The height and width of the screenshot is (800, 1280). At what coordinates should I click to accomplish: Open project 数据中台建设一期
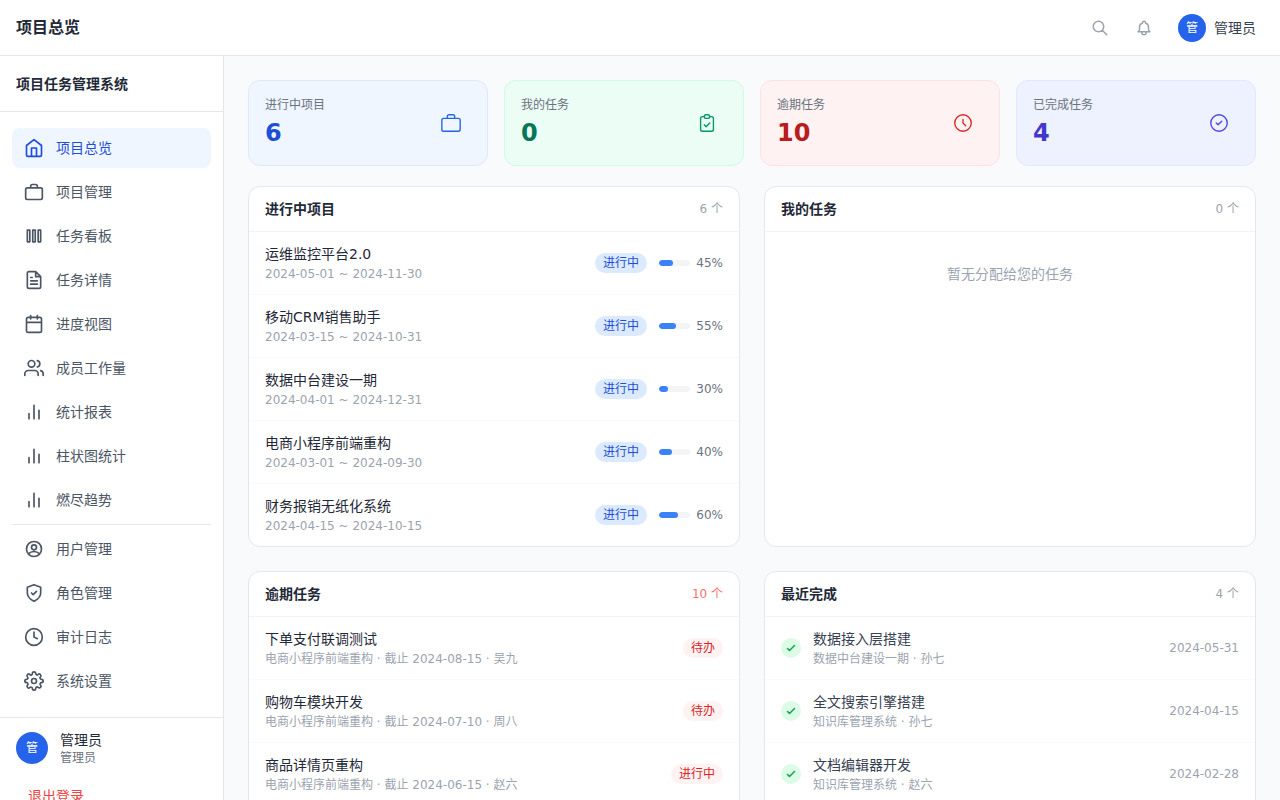[494, 389]
